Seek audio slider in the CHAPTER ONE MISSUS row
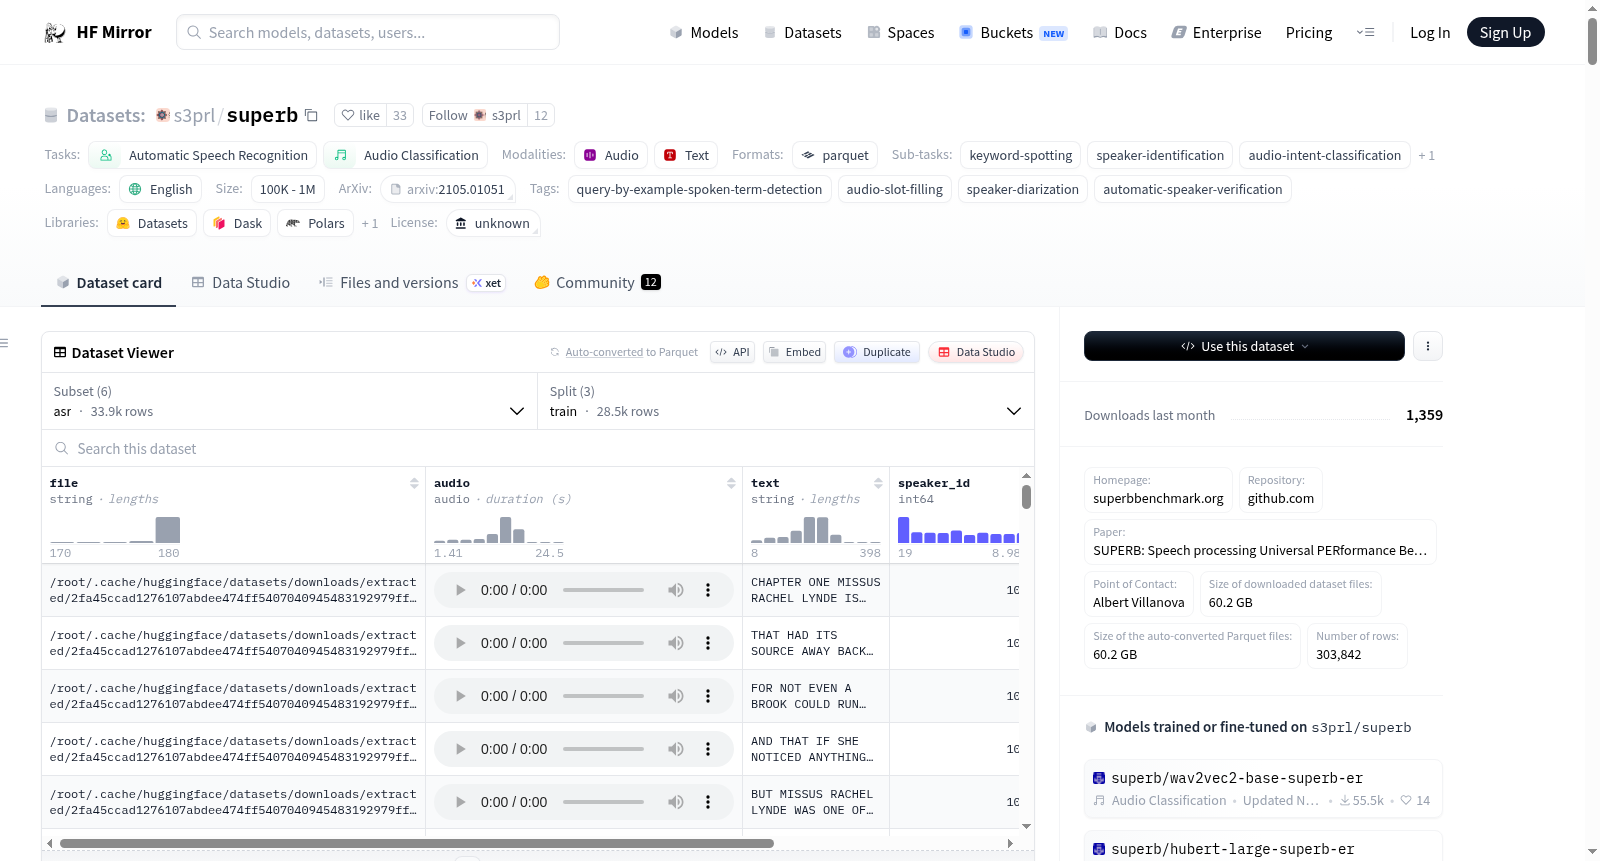Viewport: 1600px width, 861px height. click(x=603, y=590)
